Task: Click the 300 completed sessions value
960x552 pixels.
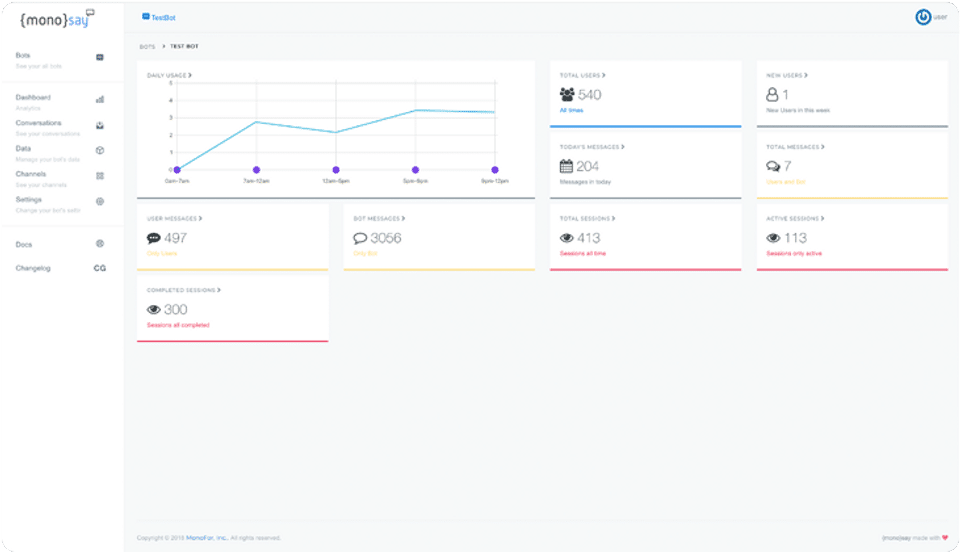Action: [175, 310]
